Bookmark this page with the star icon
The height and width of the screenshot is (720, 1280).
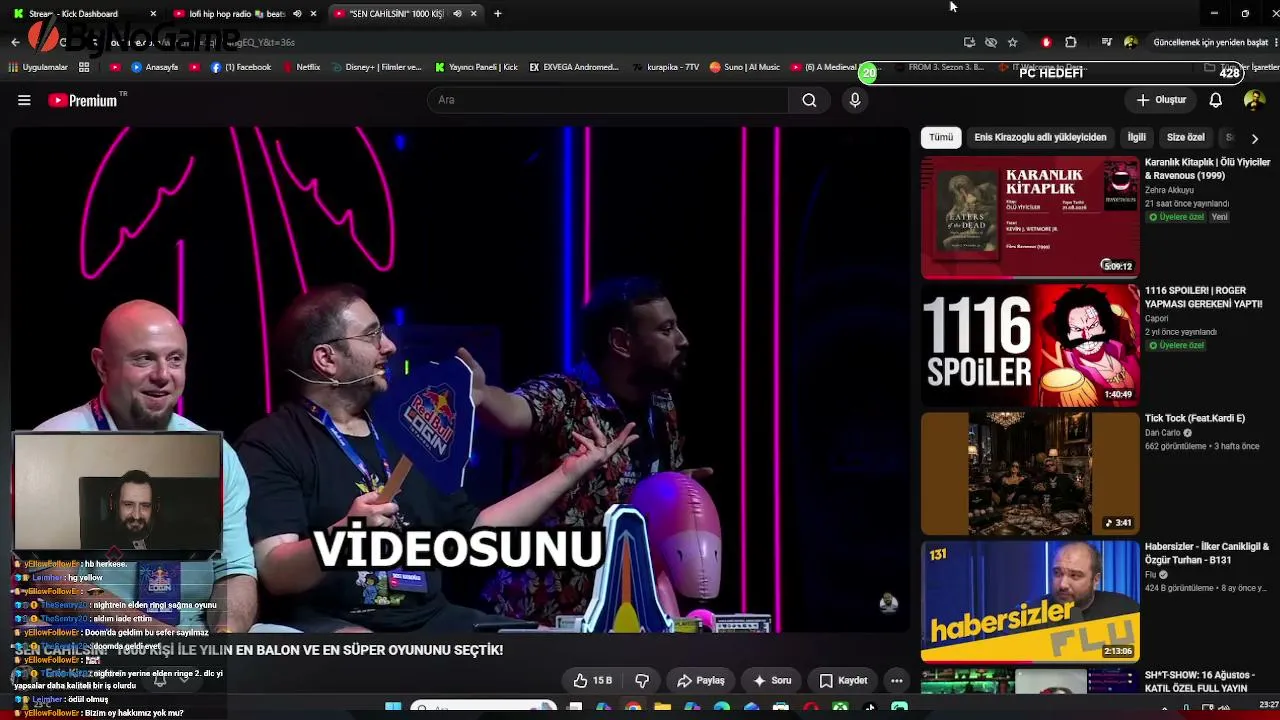(1013, 42)
